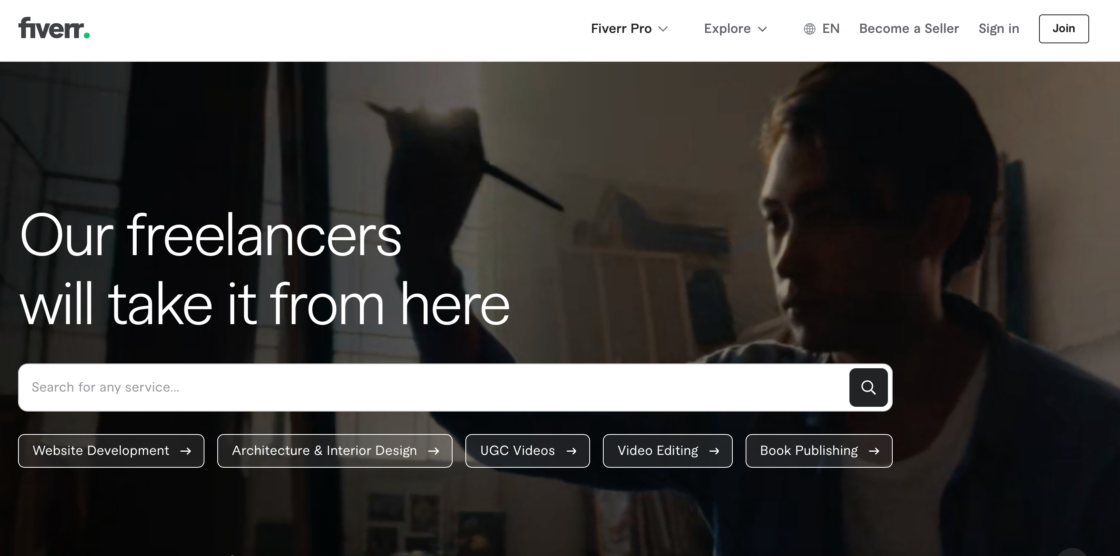Change language with the EN label
The width and height of the screenshot is (1120, 556).
(x=831, y=29)
